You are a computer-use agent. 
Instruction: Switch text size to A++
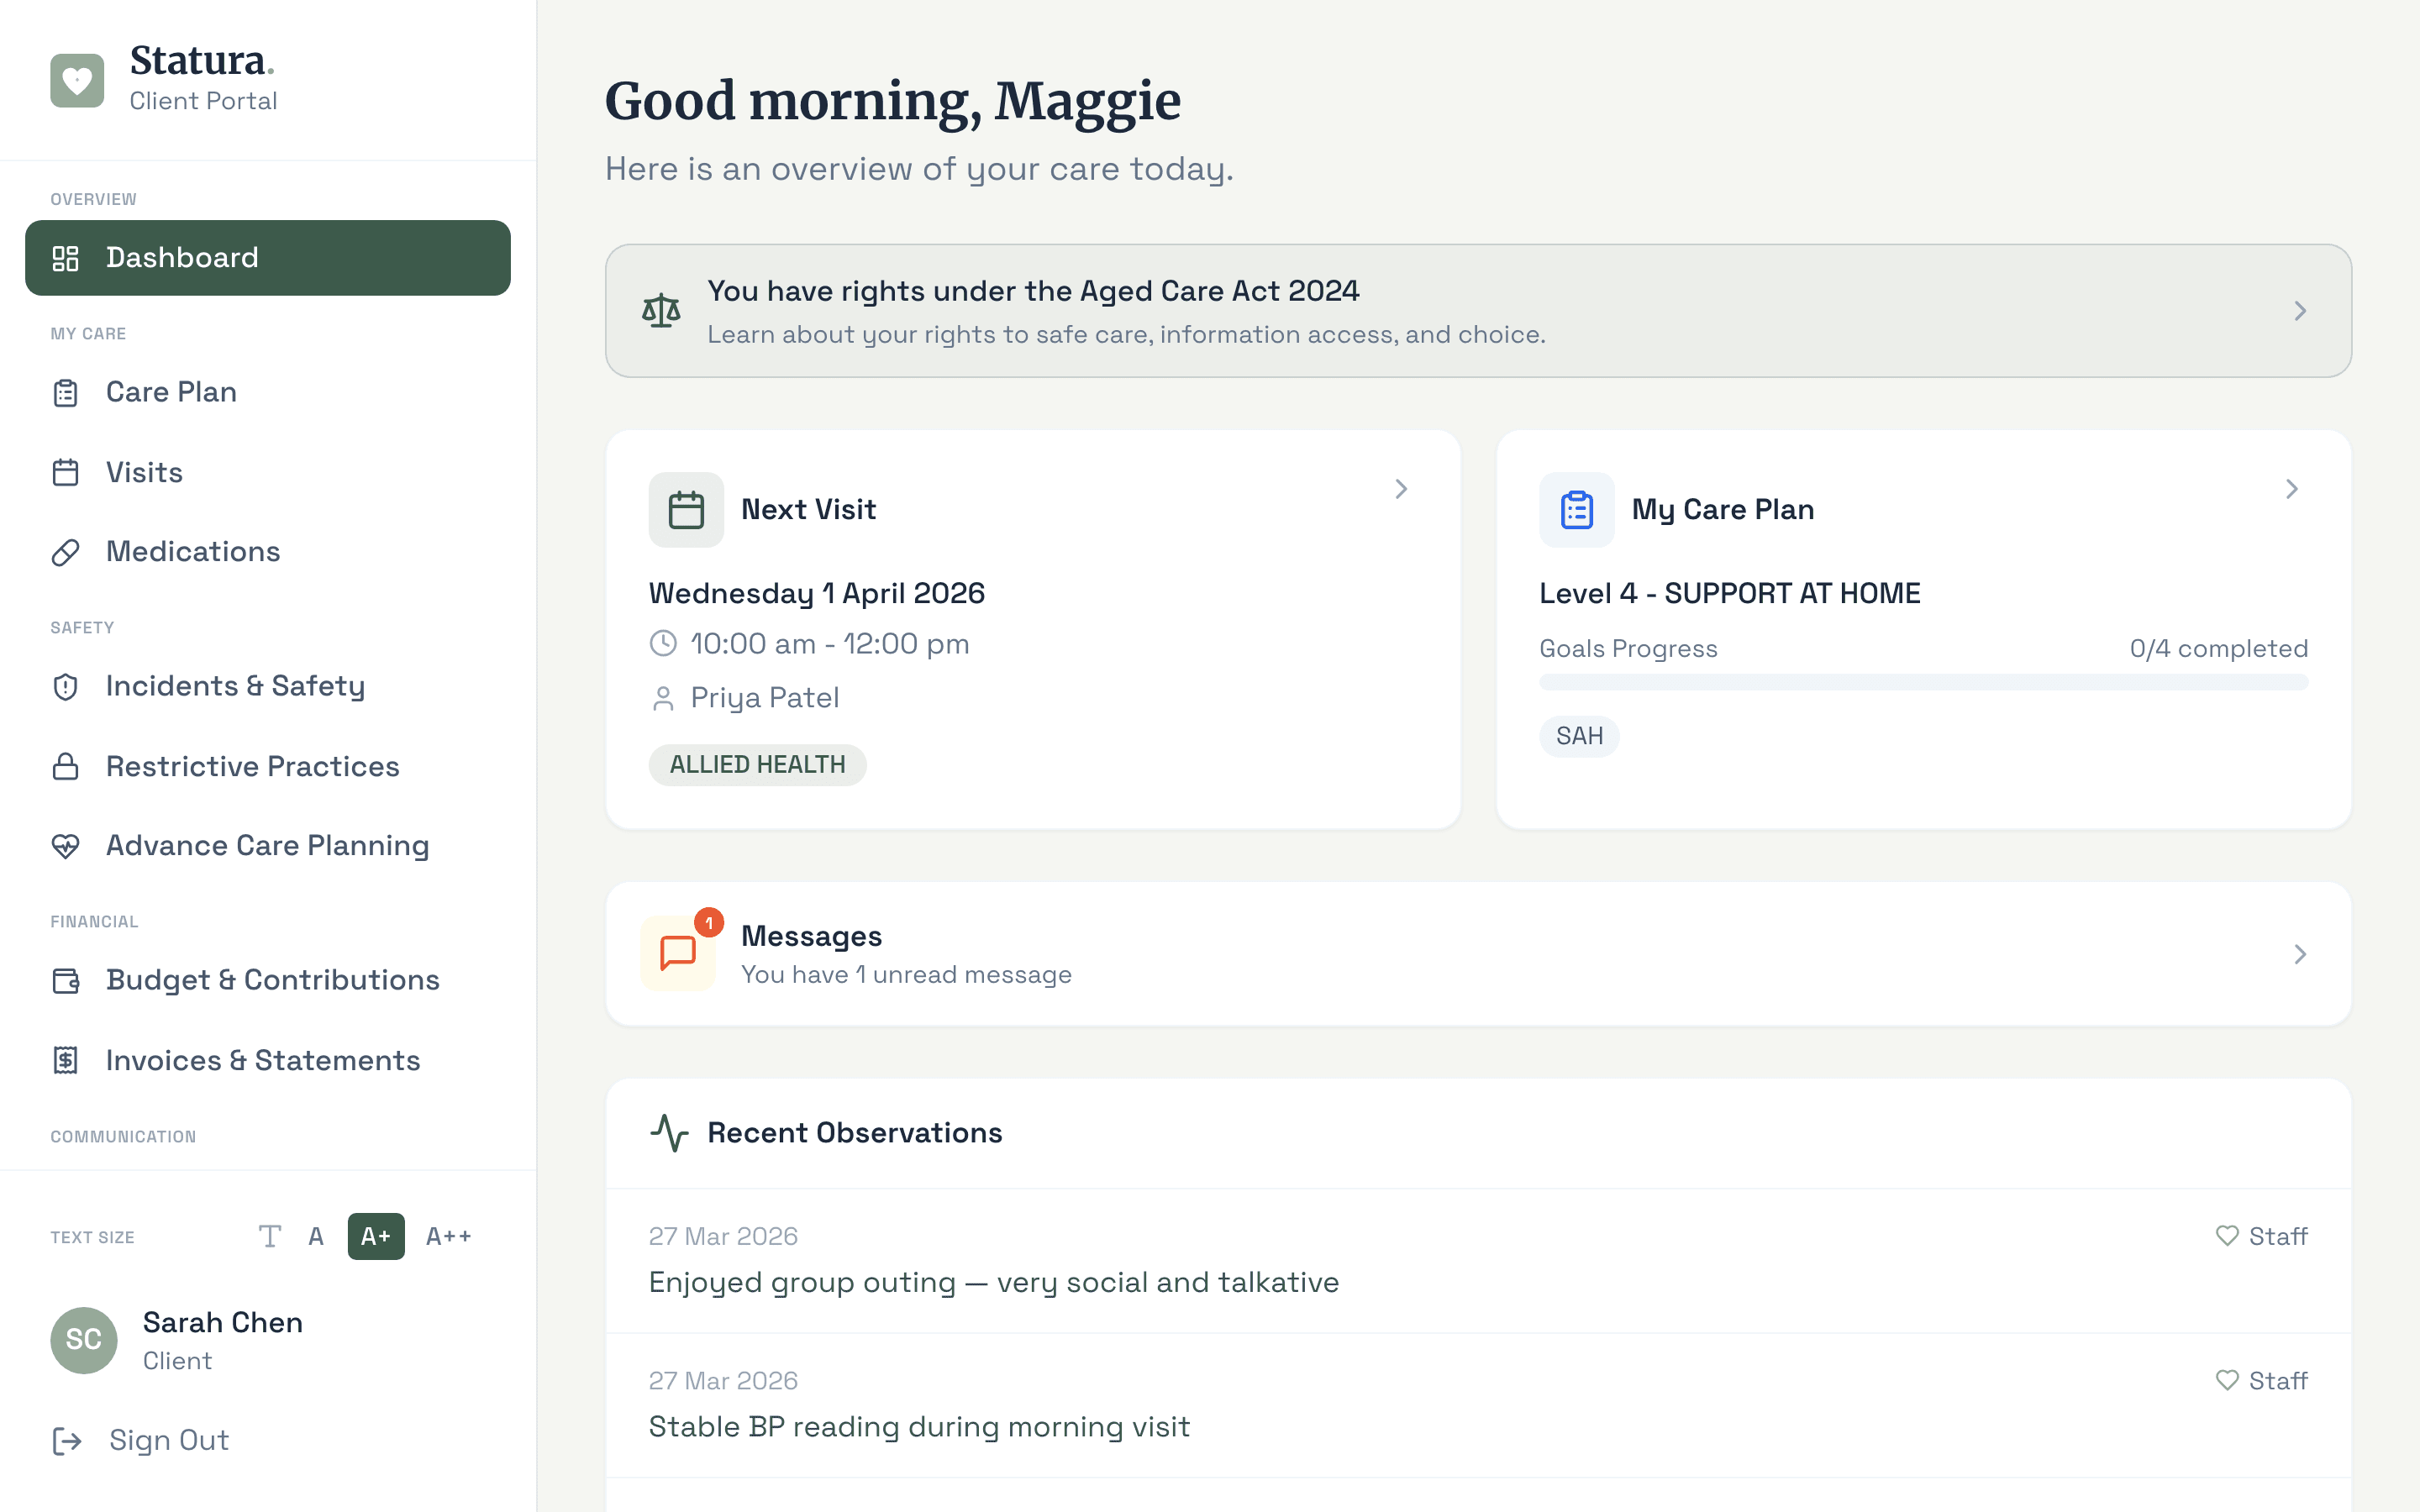point(448,1237)
